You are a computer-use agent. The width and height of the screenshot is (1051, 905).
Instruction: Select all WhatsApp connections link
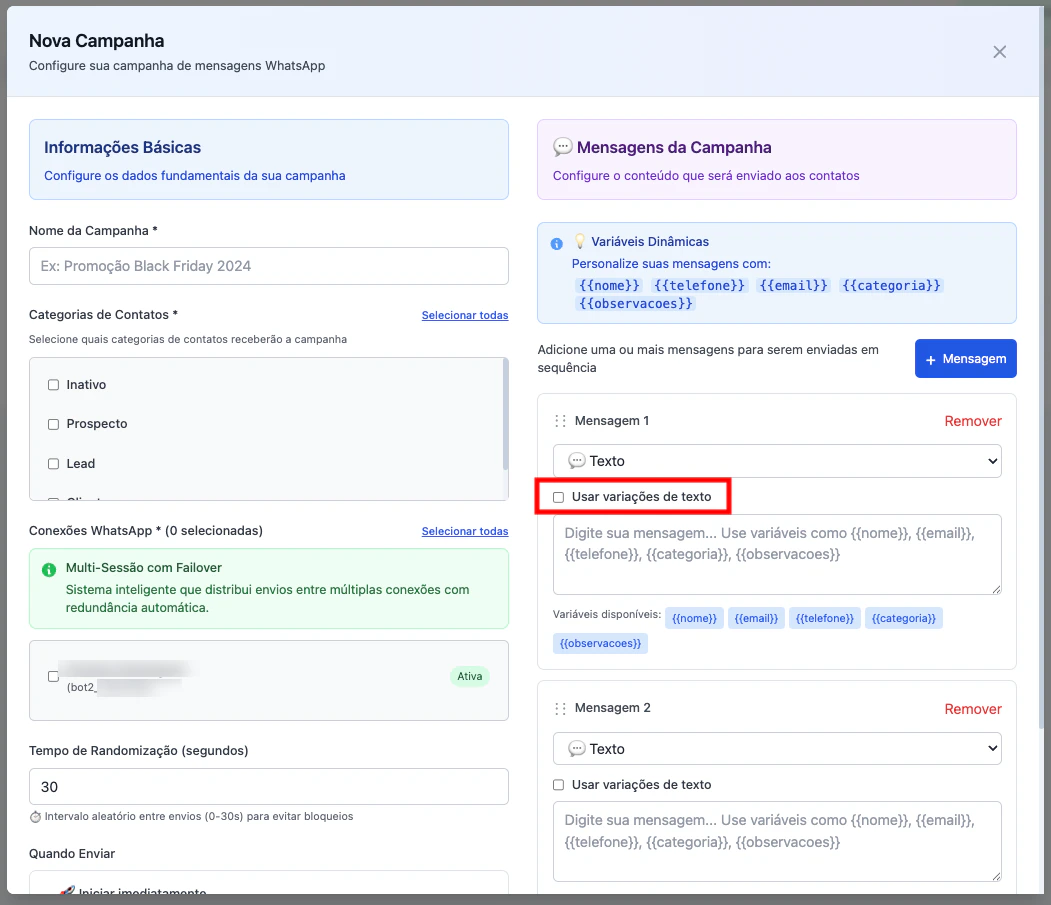465,531
